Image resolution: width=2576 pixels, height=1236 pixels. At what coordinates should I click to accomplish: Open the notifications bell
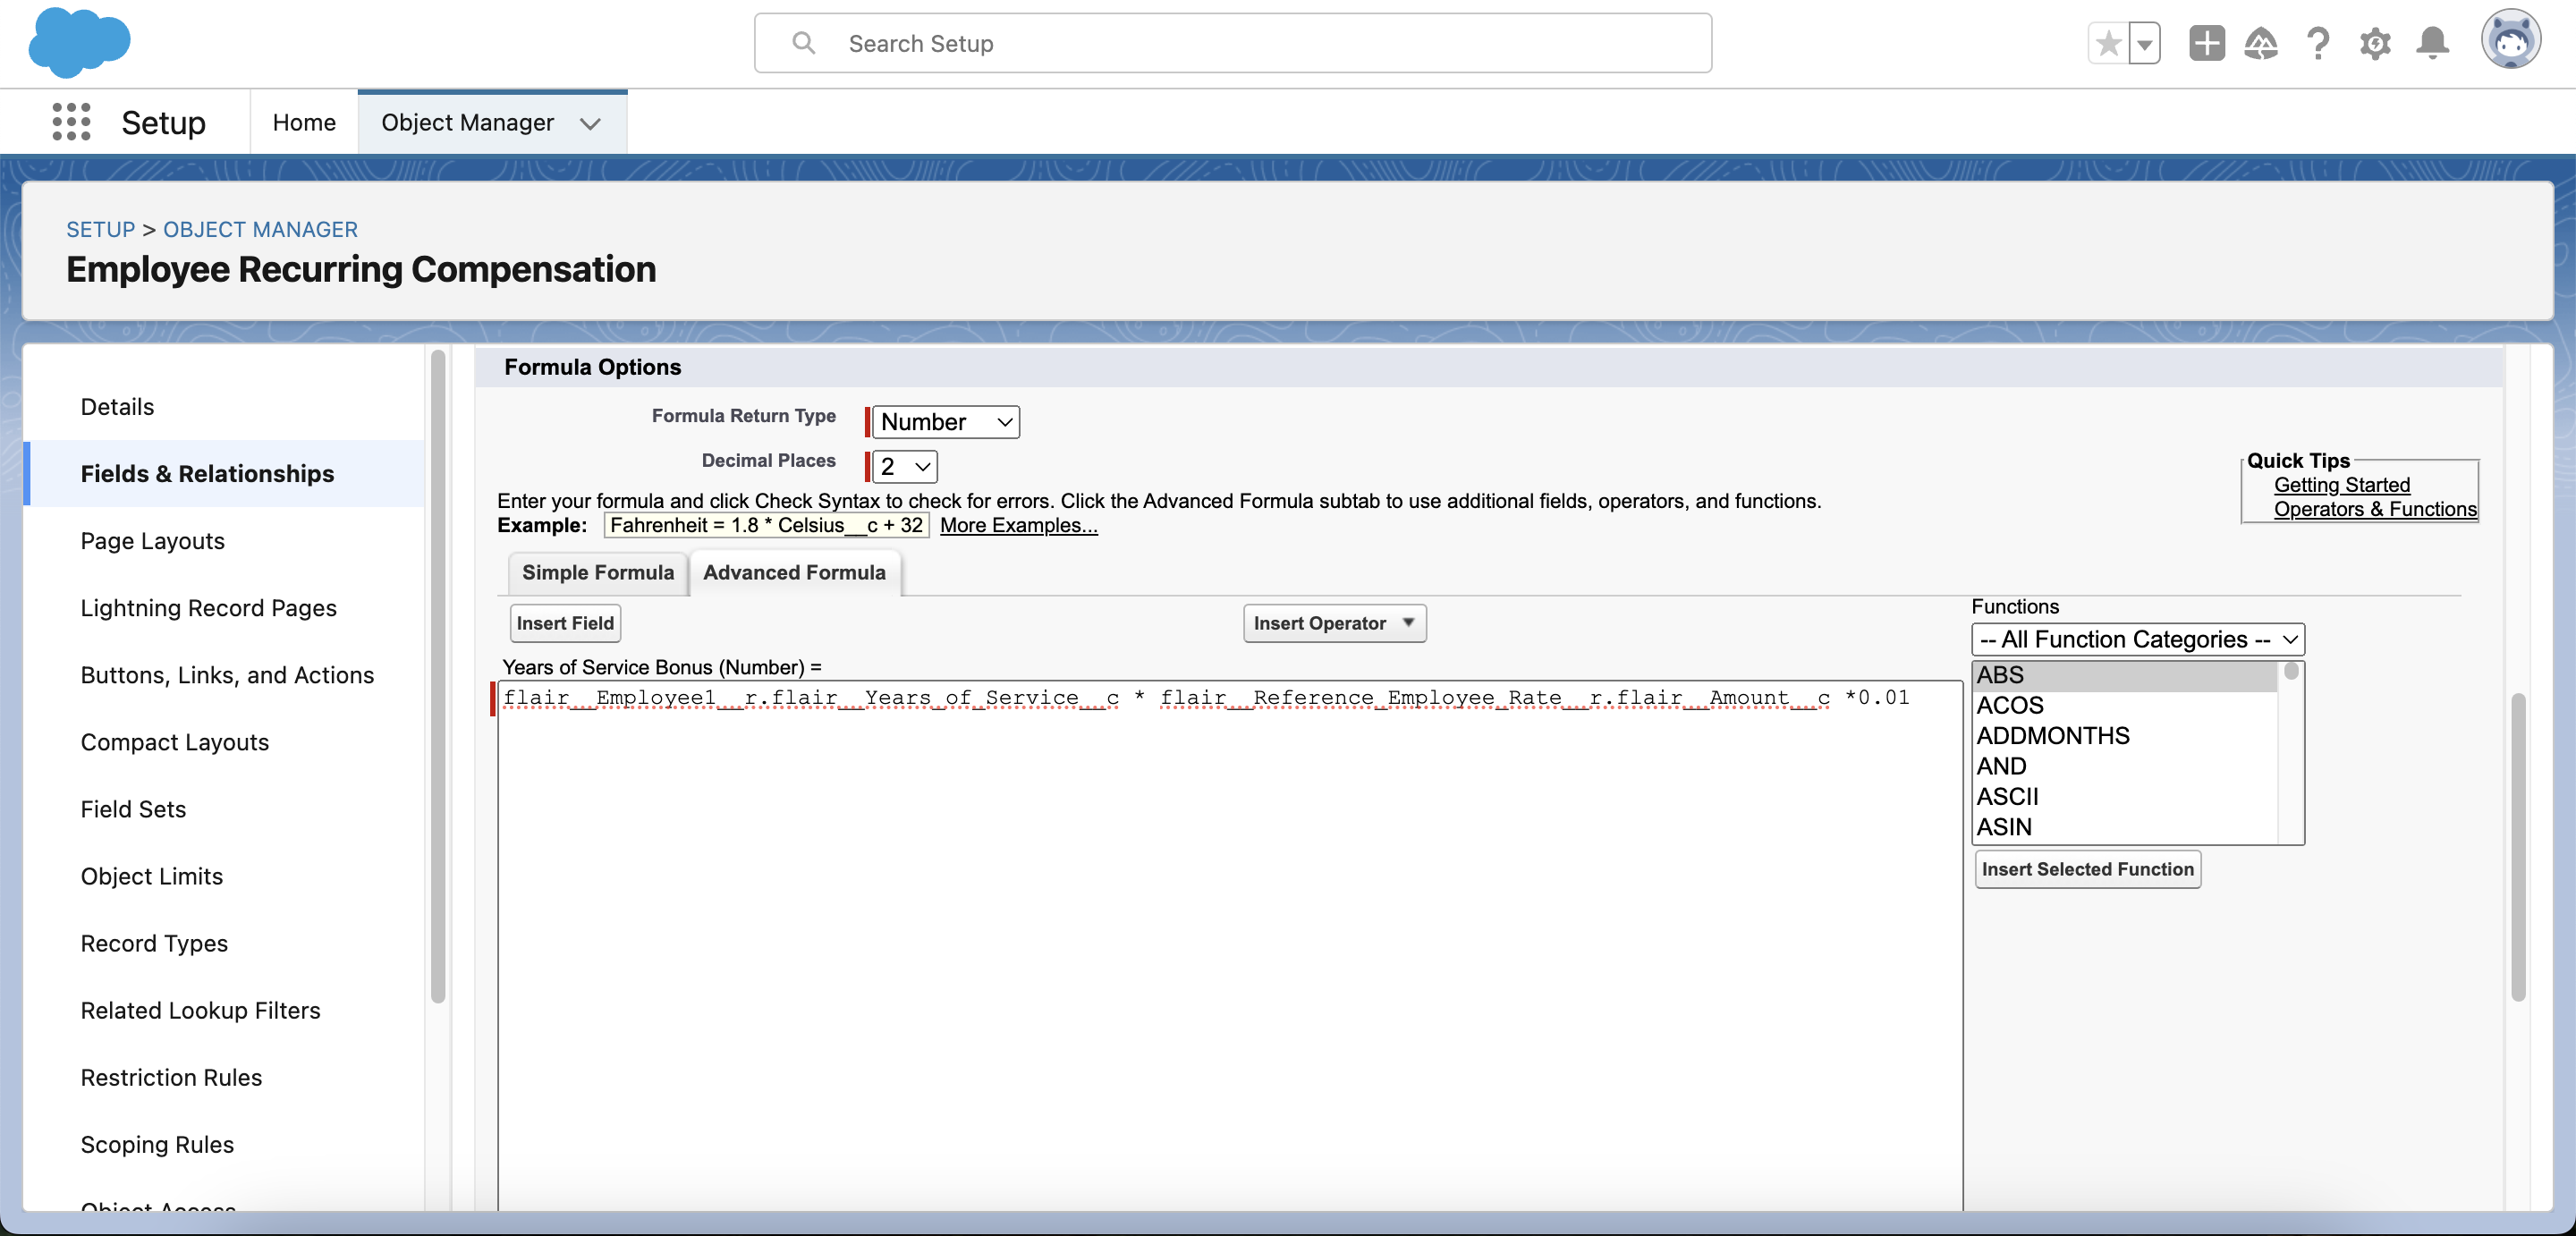2432,44
